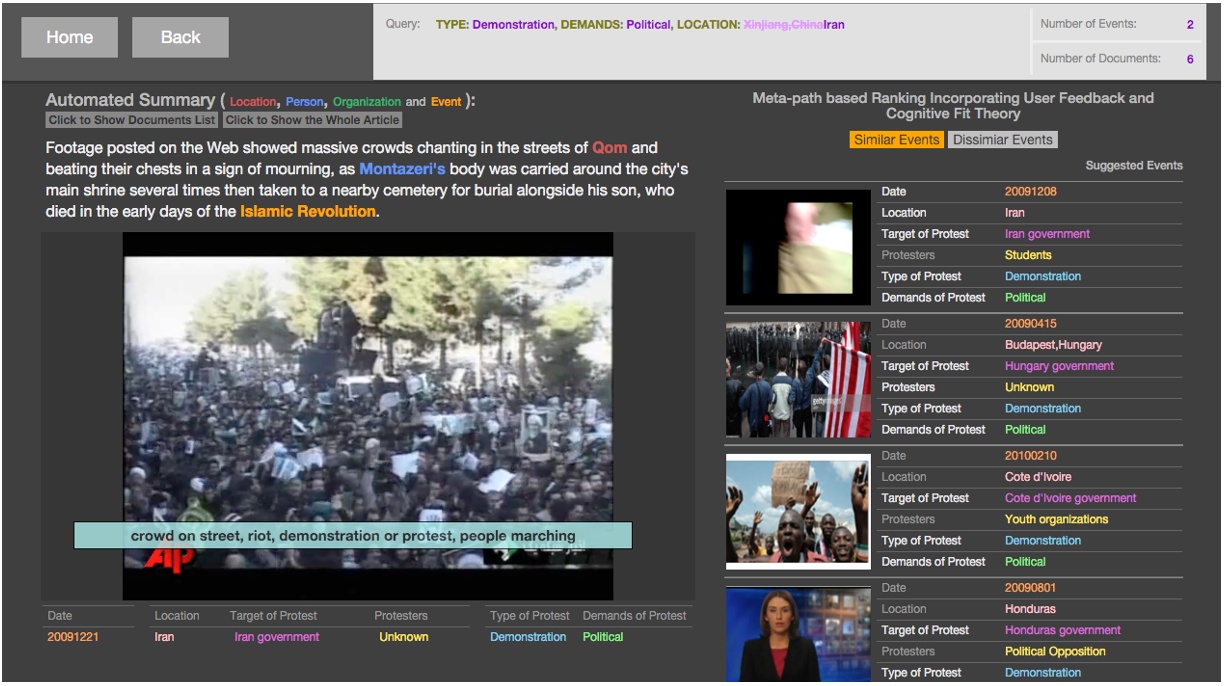Click date 20091221 below the video
This screenshot has width=1224, height=686.
pyautogui.click(x=73, y=637)
